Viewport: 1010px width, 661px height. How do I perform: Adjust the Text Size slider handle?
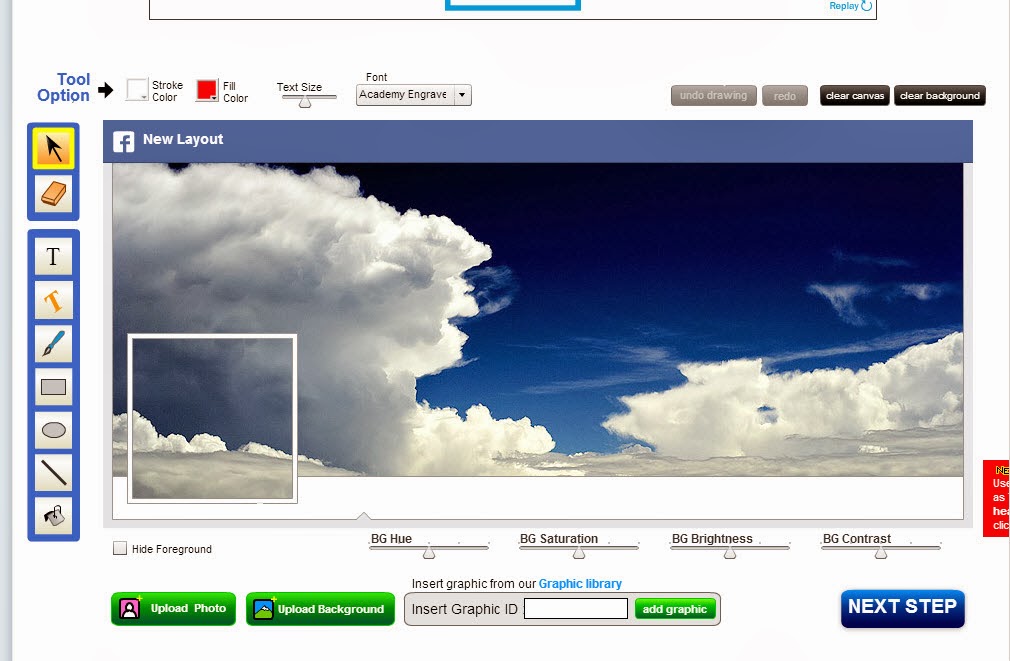[x=305, y=101]
